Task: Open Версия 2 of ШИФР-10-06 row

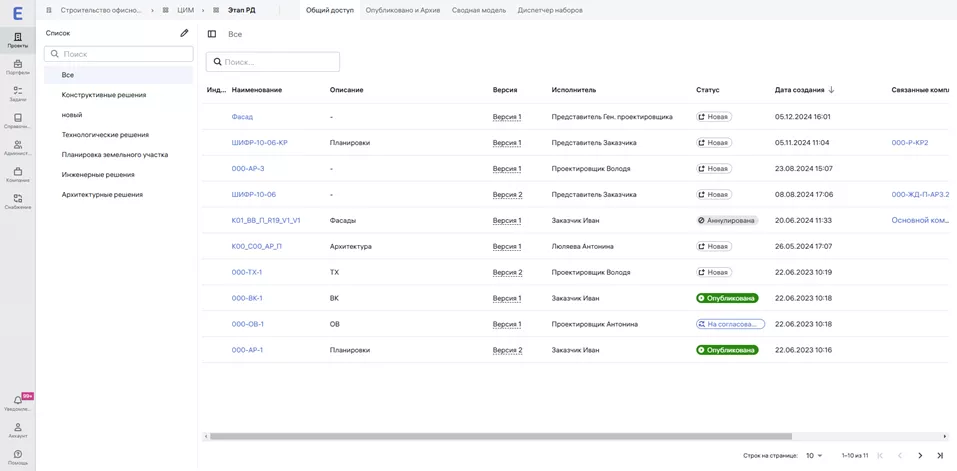Action: [507, 195]
